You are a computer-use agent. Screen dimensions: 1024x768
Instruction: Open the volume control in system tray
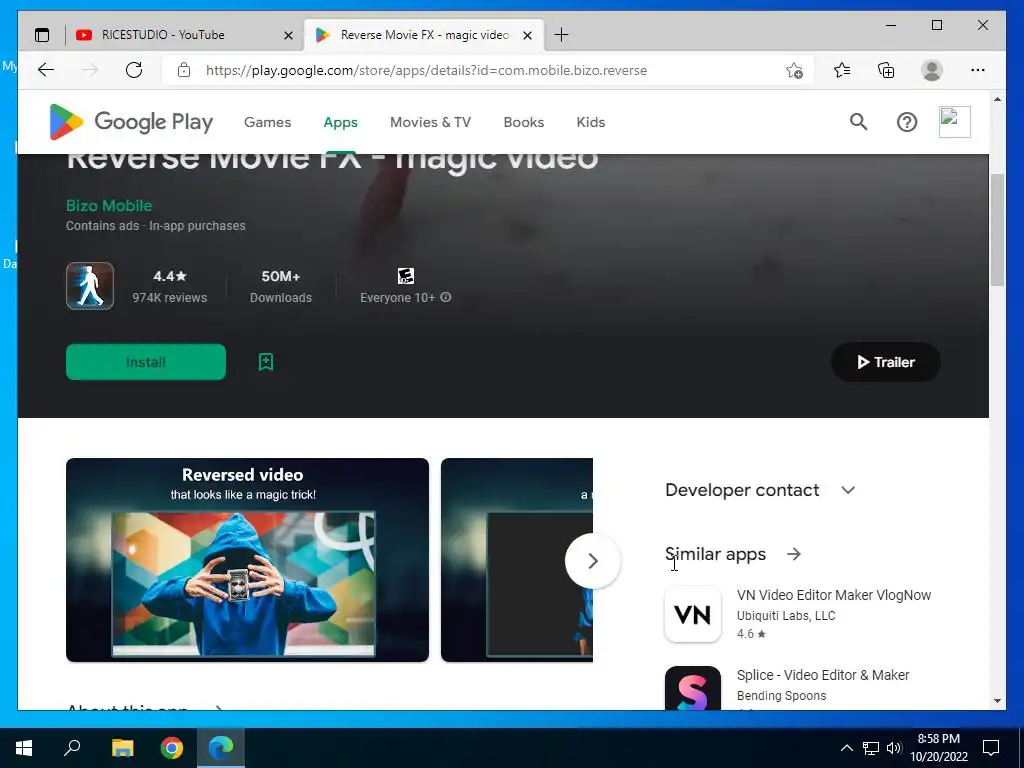click(894, 748)
